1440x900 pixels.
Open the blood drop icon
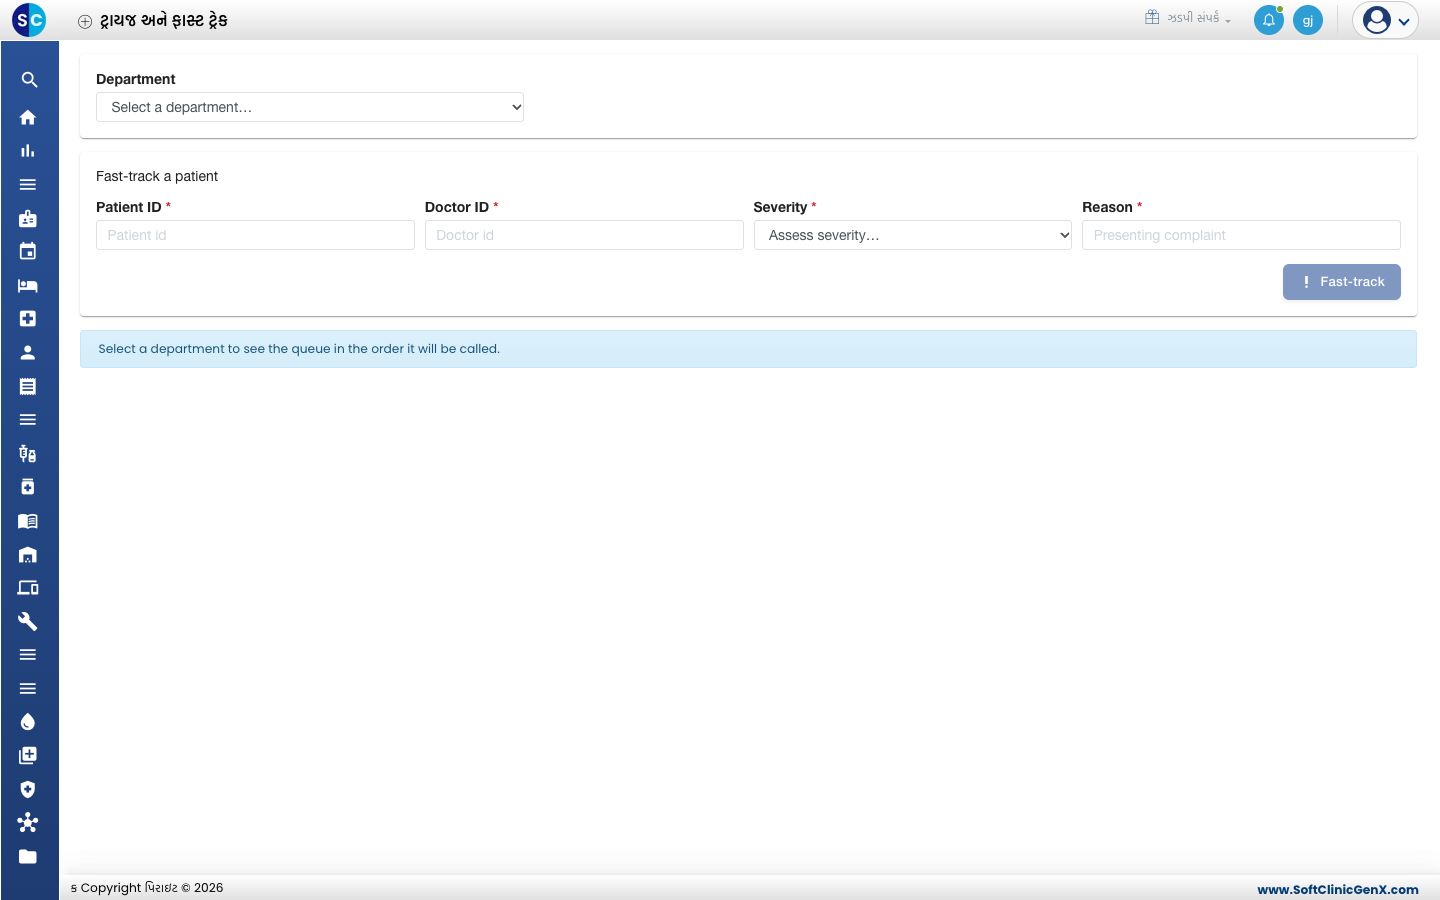click(x=28, y=722)
